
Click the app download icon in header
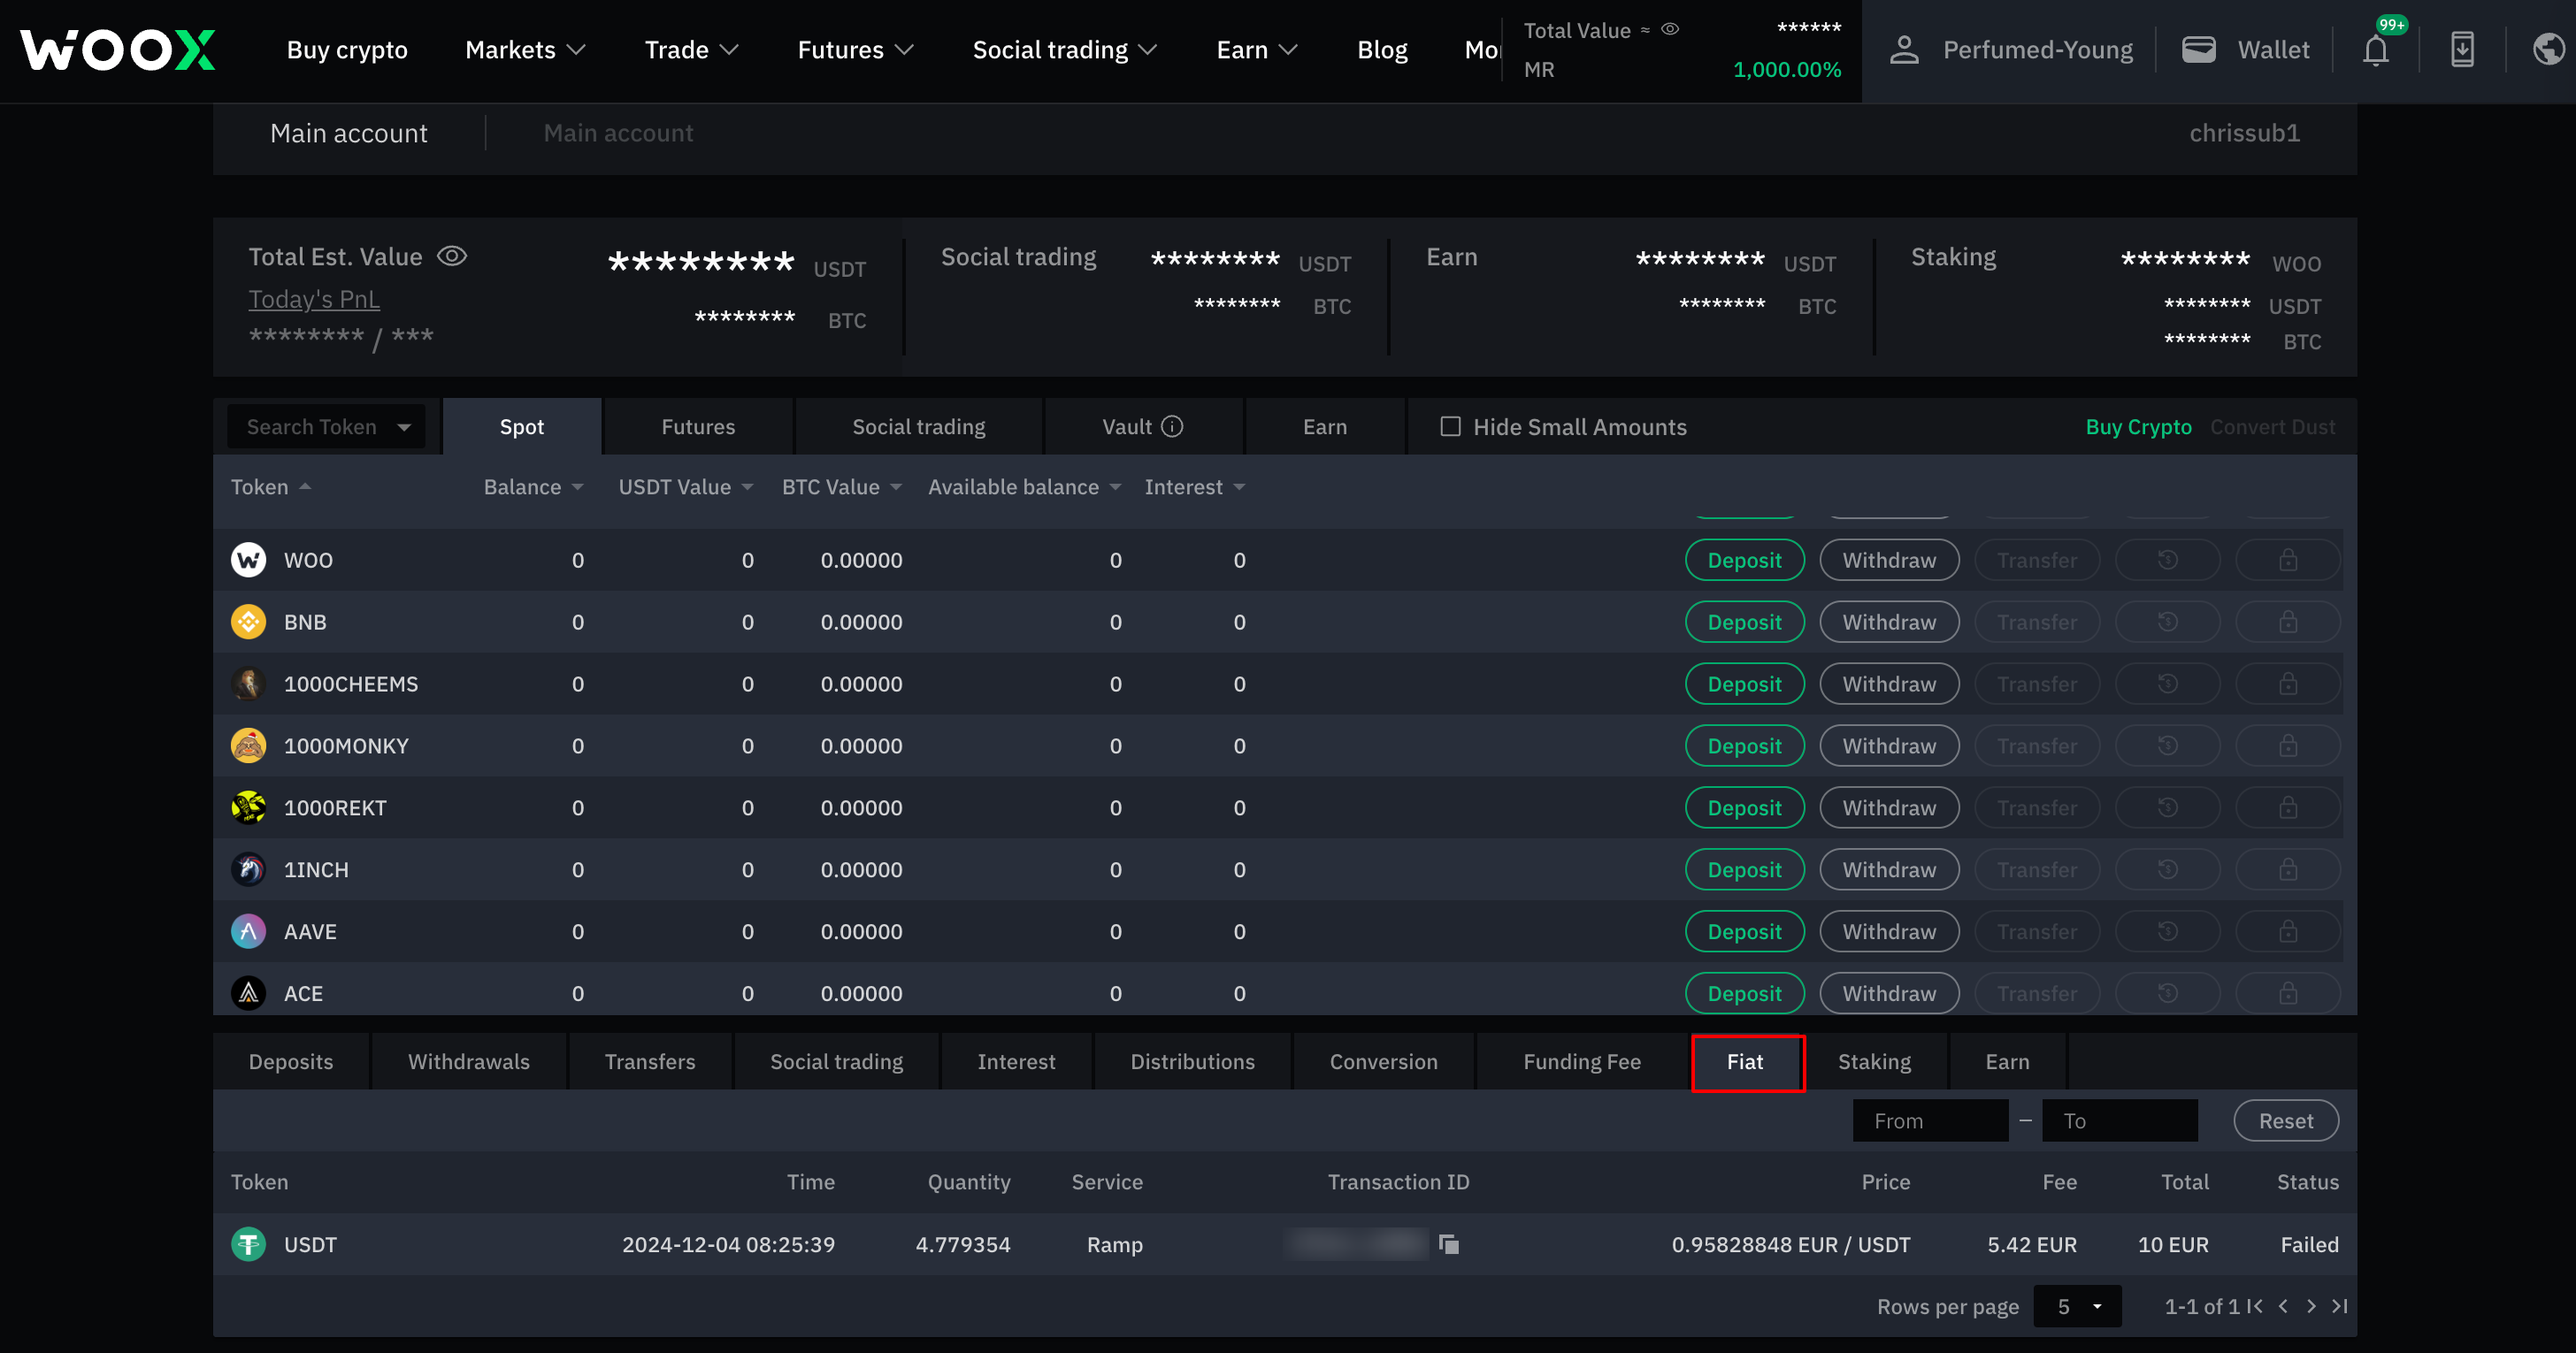point(2462,50)
